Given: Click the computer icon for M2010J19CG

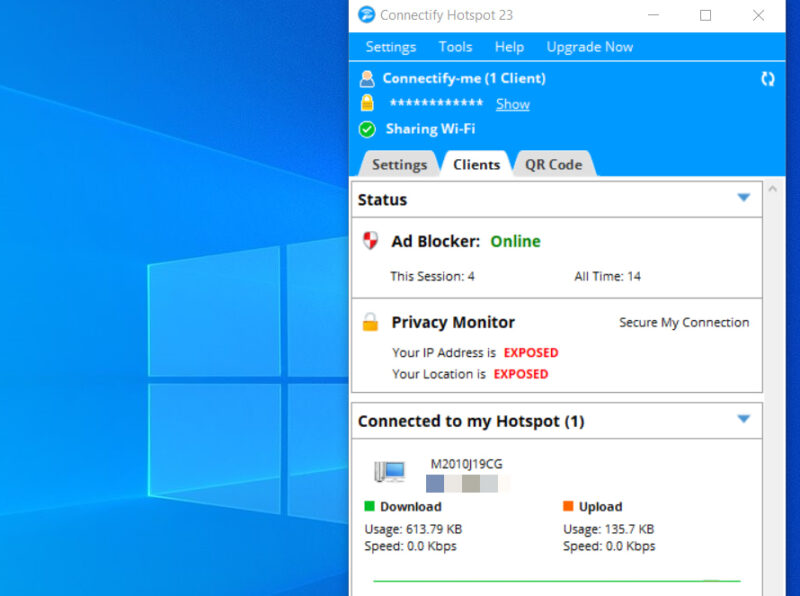Looking at the screenshot, I should pyautogui.click(x=389, y=471).
